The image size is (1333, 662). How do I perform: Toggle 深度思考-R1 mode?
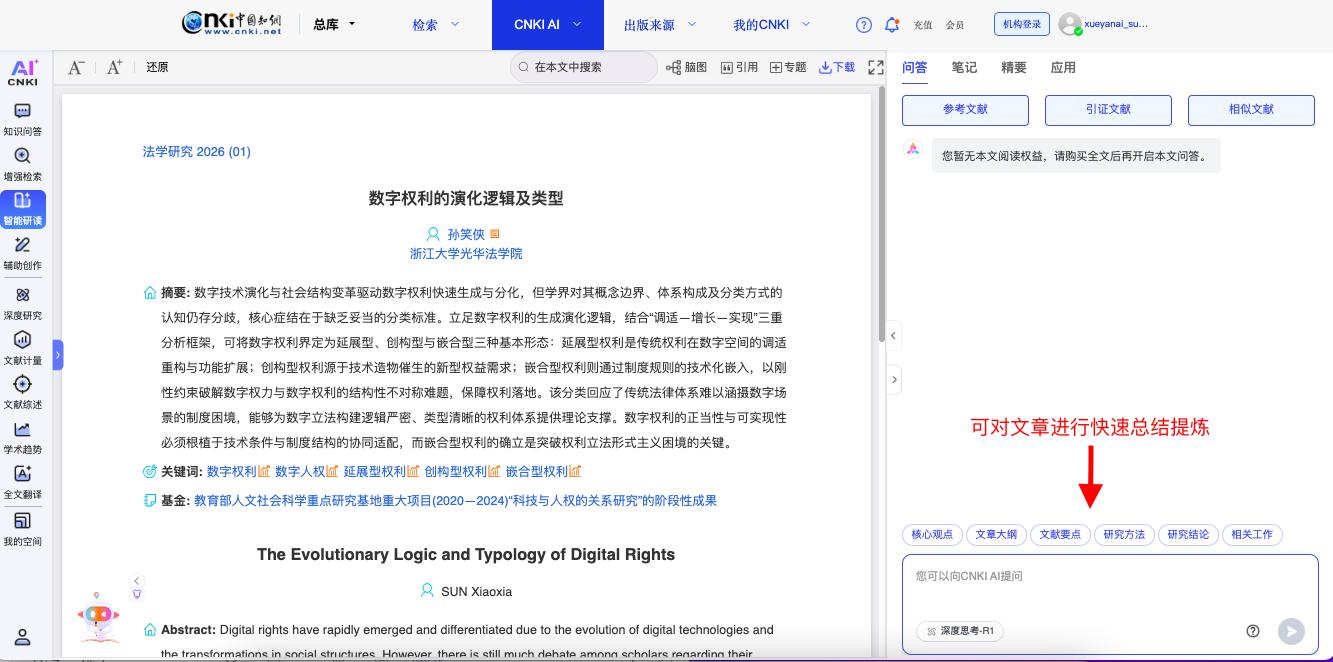coord(960,631)
